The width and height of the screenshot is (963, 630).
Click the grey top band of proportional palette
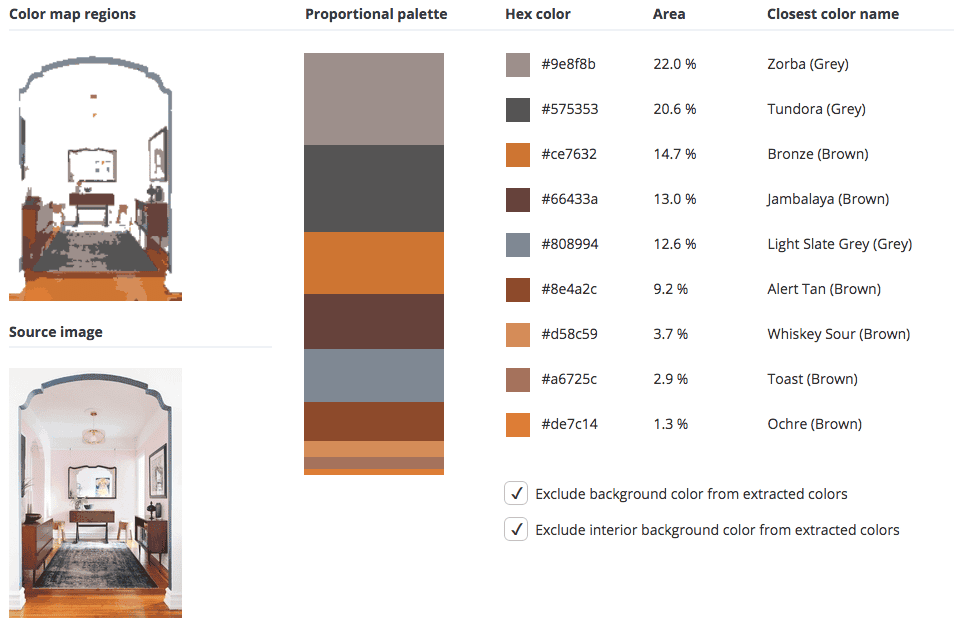[373, 99]
